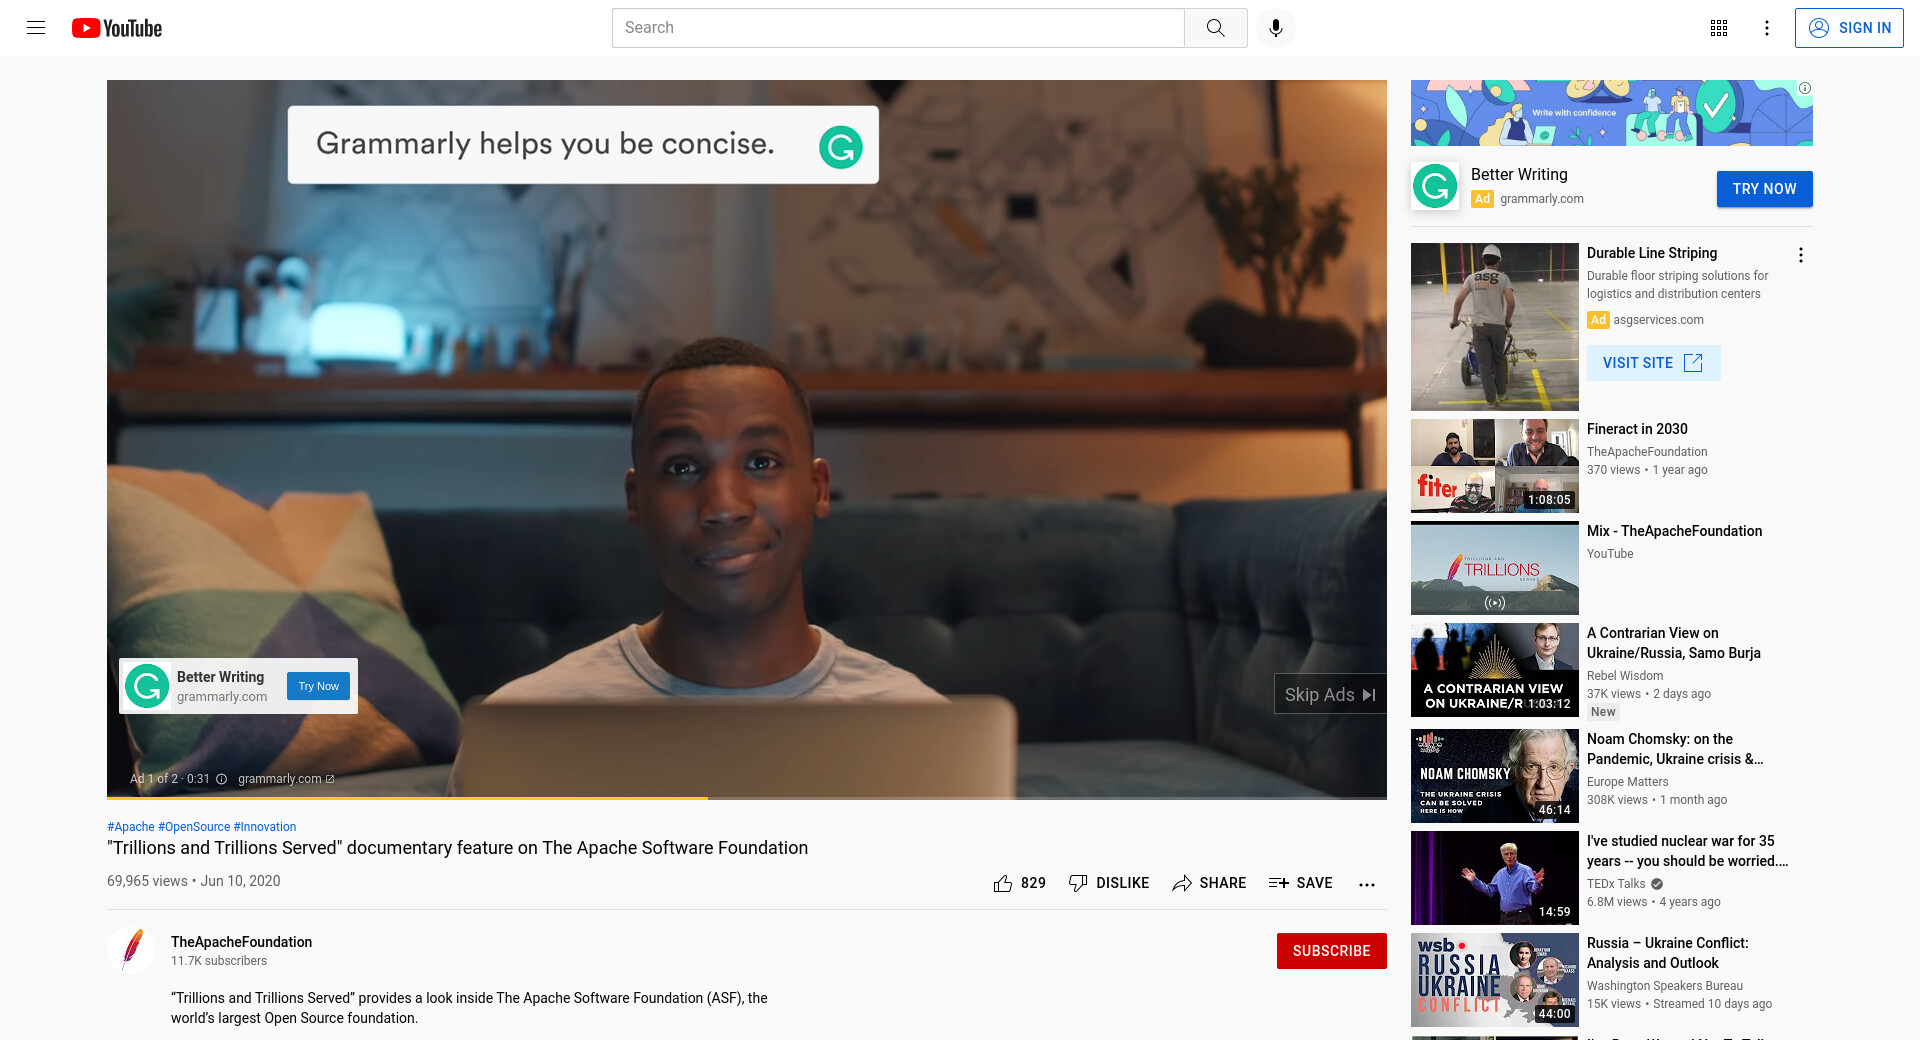Click ad info icon on sidebar banner

click(1805, 88)
